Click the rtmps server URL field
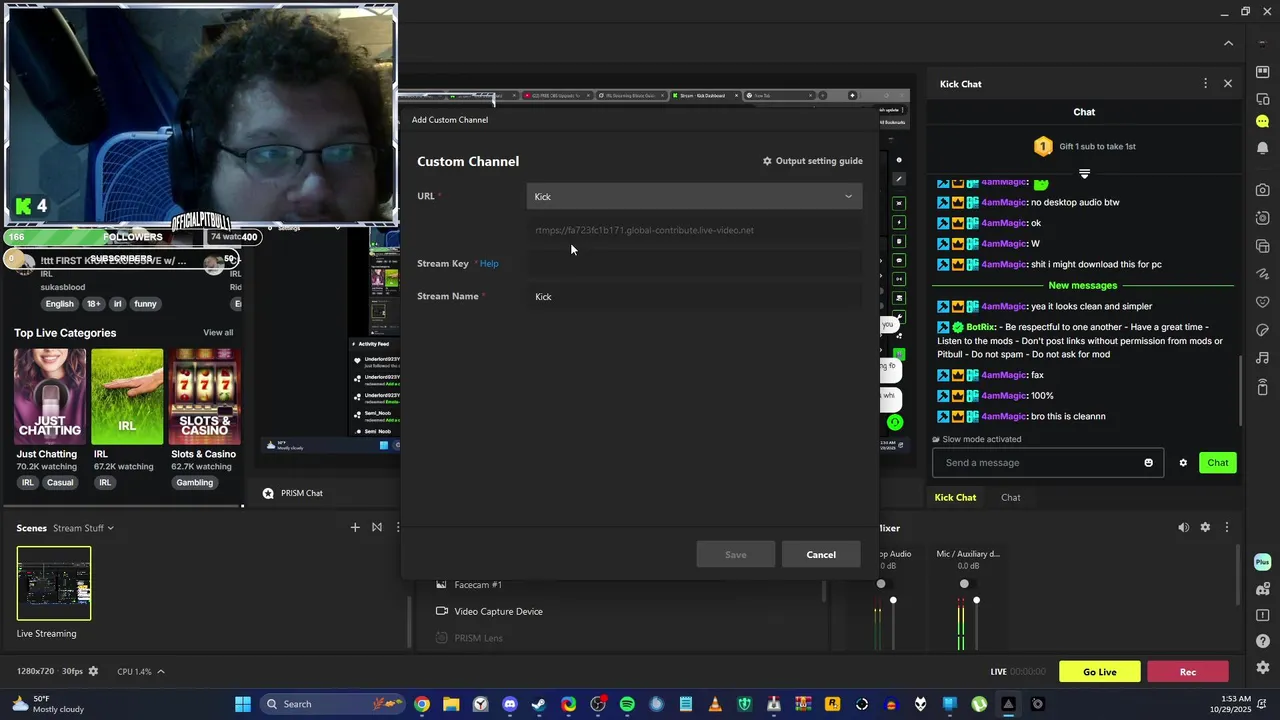Viewport: 1280px width, 720px height. click(694, 230)
